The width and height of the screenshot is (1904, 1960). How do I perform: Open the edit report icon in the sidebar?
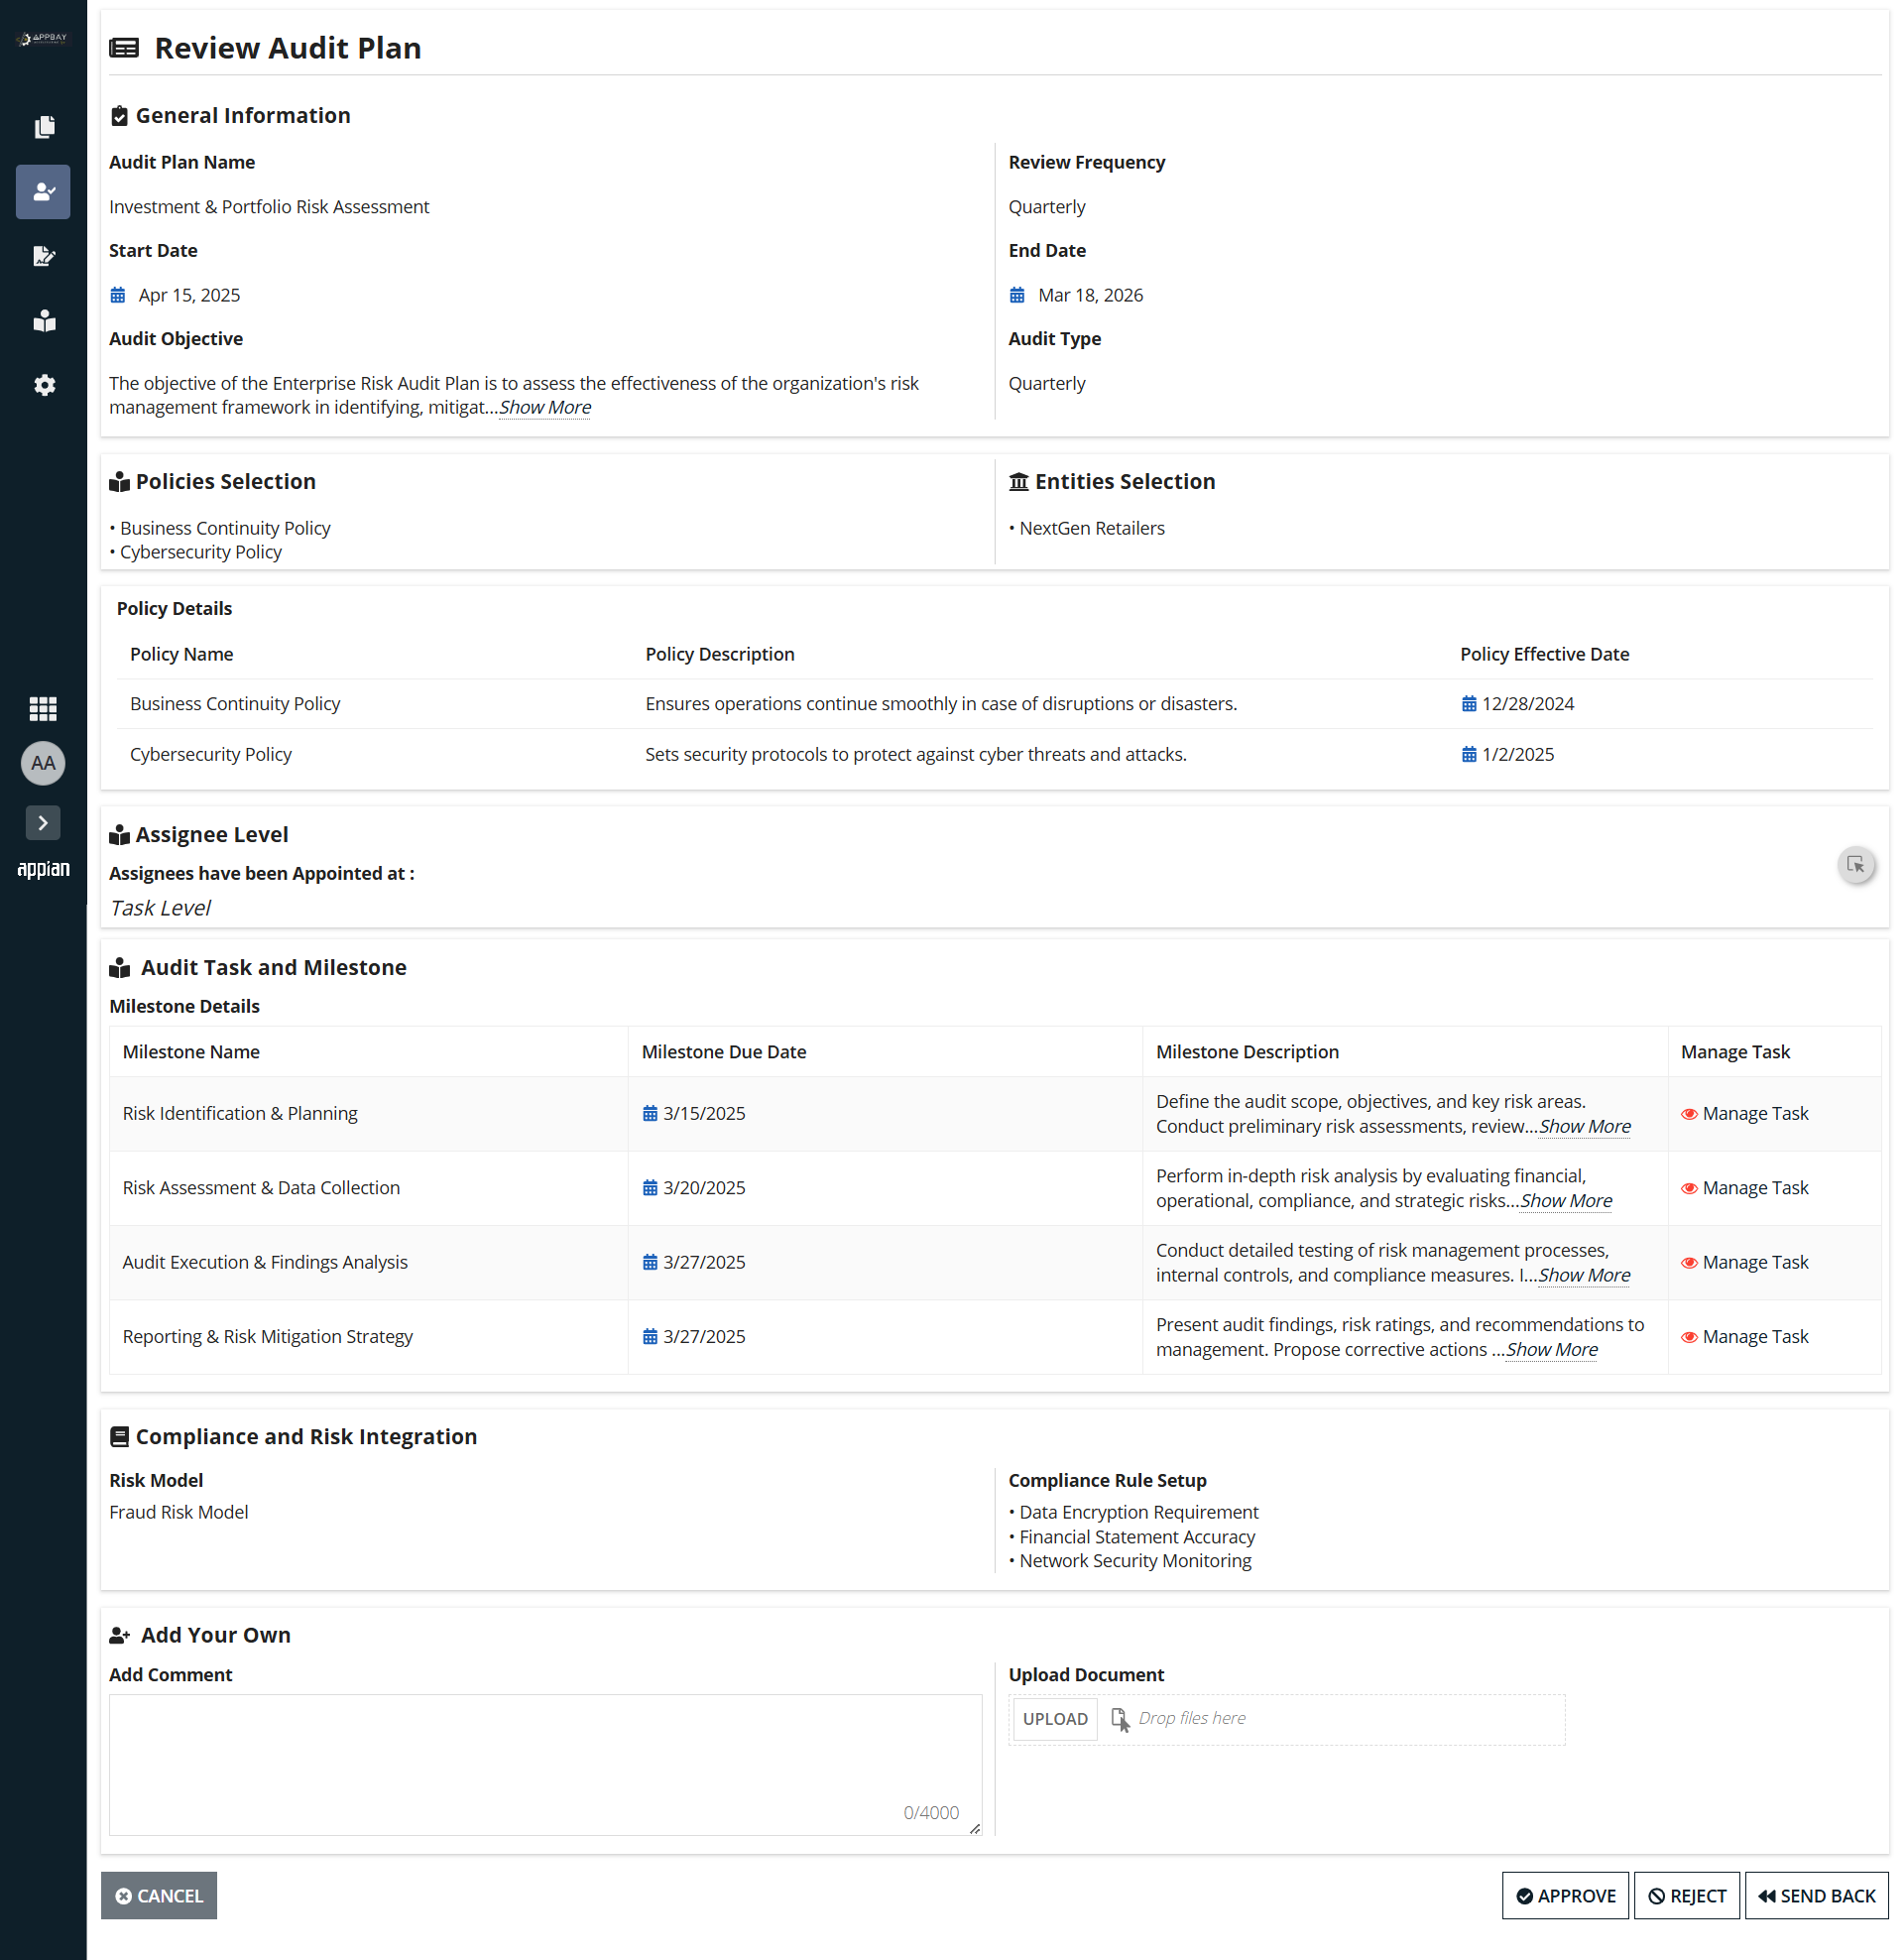(44, 257)
